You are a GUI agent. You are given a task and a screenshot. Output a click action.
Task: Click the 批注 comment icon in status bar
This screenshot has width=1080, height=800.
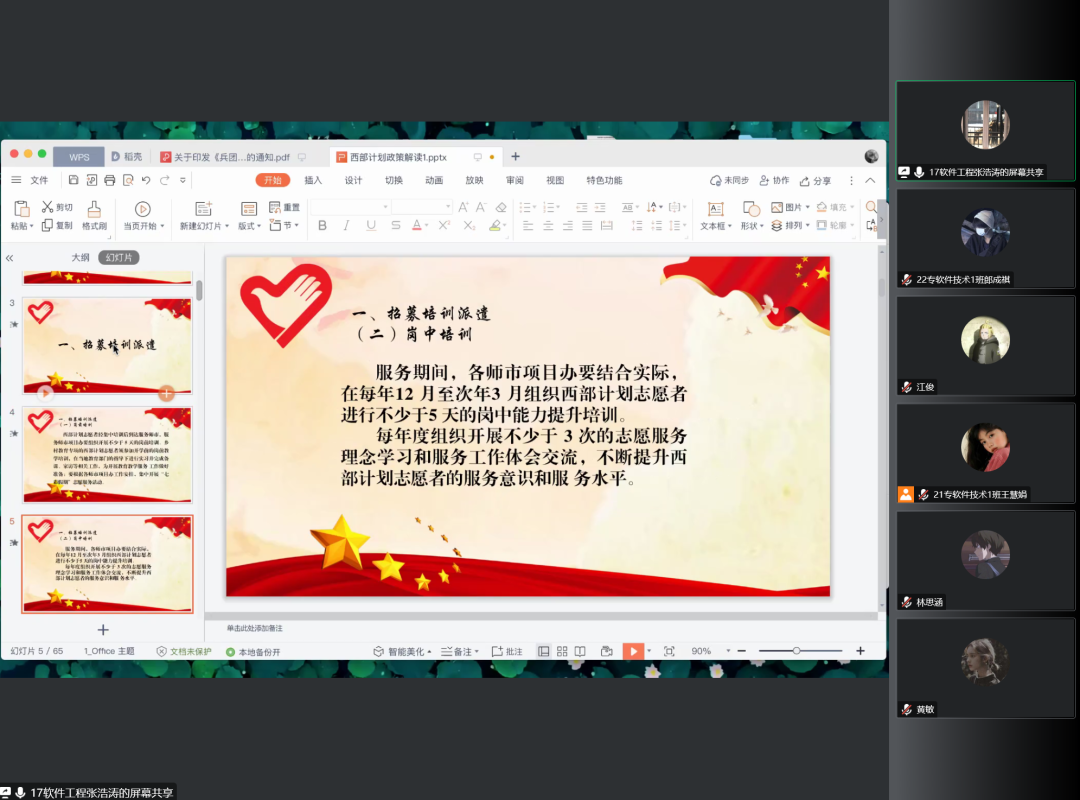pos(509,651)
